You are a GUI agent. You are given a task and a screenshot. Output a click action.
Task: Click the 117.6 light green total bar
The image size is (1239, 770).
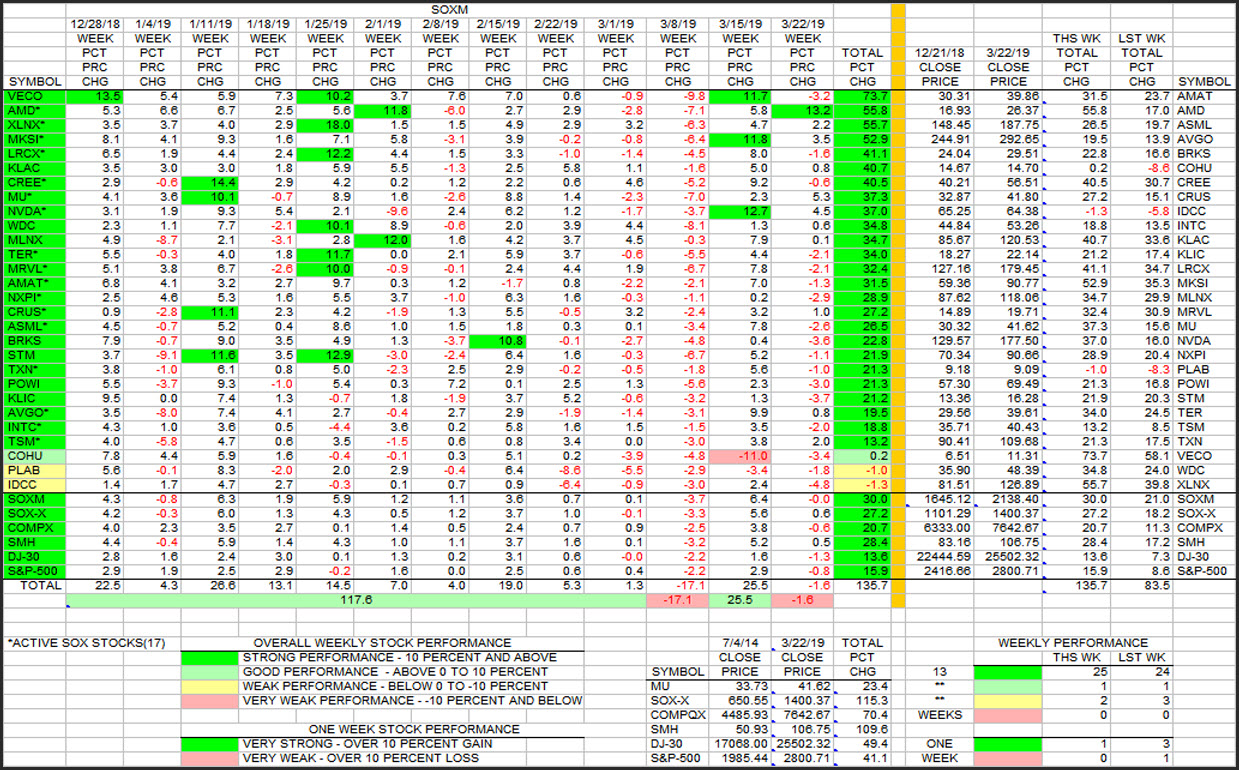click(x=356, y=601)
